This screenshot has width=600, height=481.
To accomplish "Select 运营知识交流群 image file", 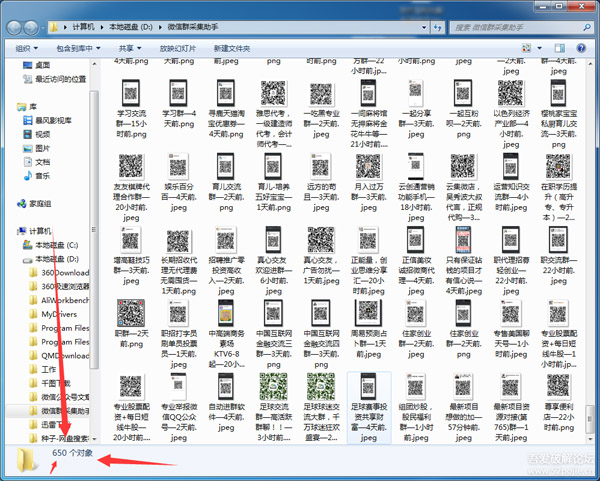I will 511,183.
